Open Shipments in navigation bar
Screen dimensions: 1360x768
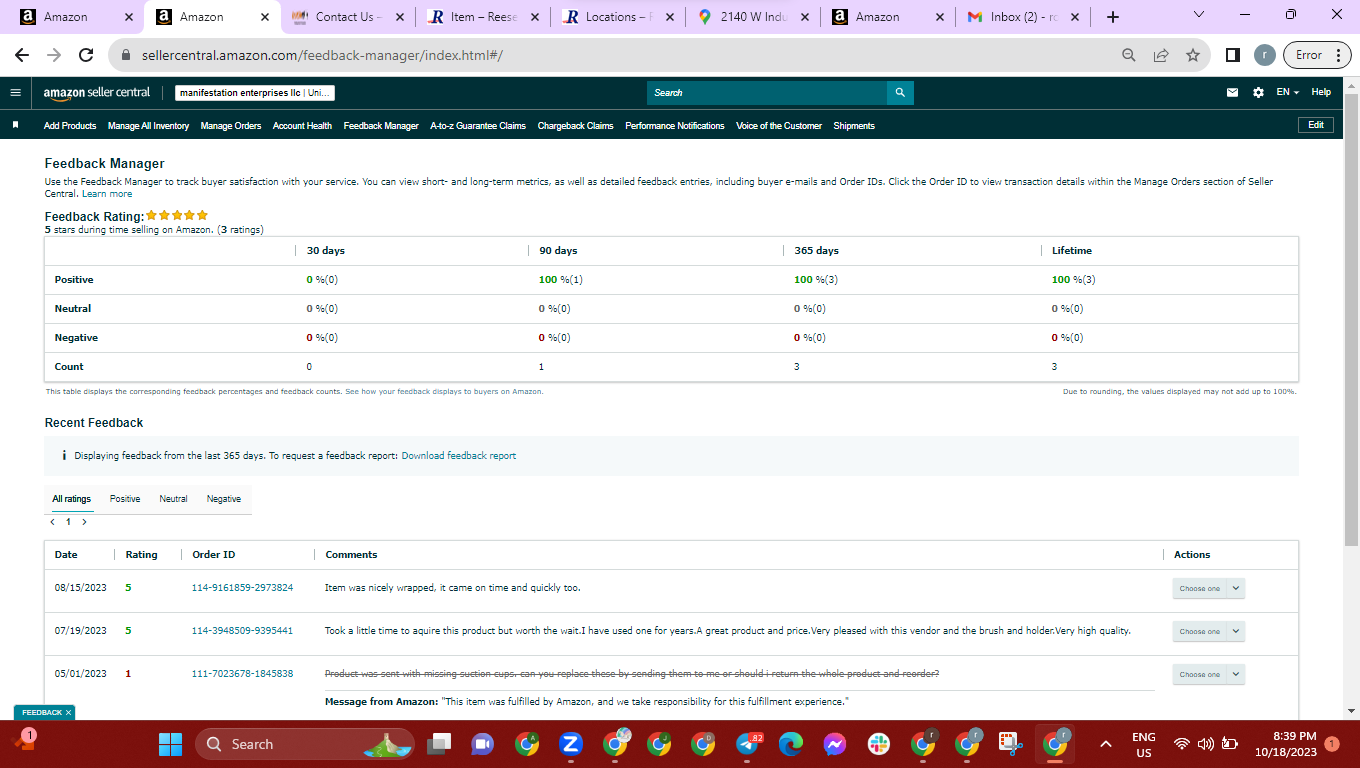(854, 126)
